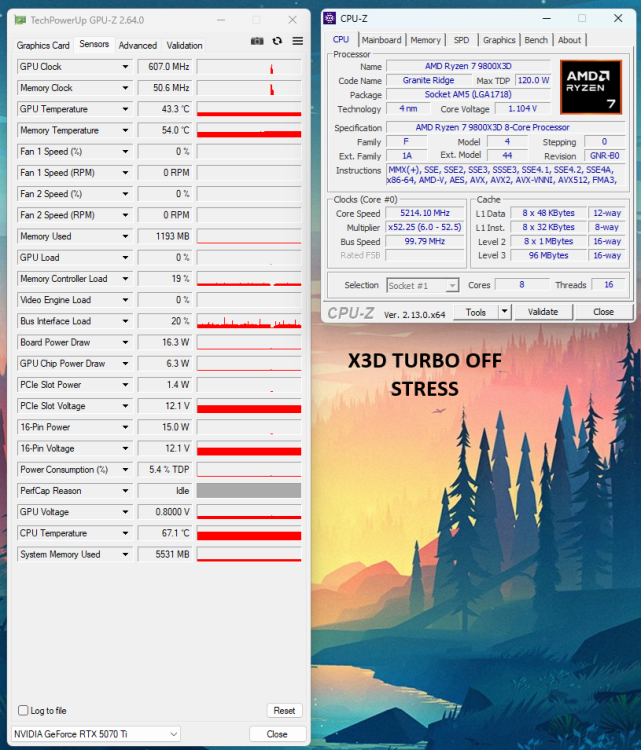Expand the PerfCap Reason dropdown
The width and height of the screenshot is (641, 750).
pyautogui.click(x=125, y=491)
